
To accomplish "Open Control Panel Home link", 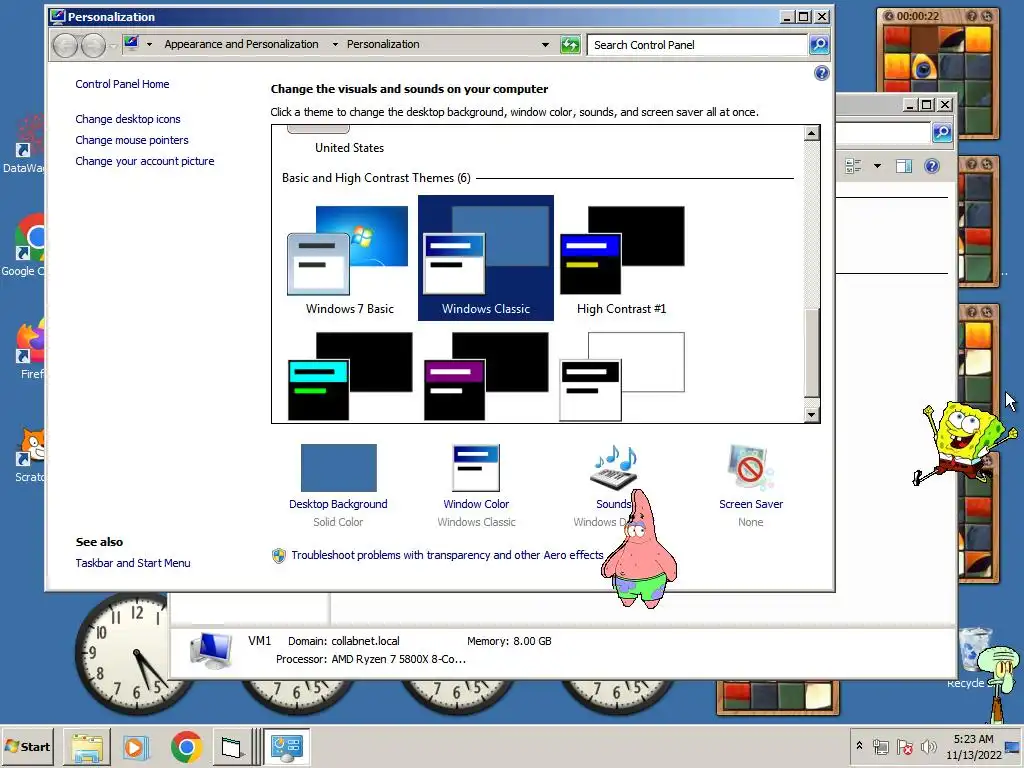I will point(122,84).
